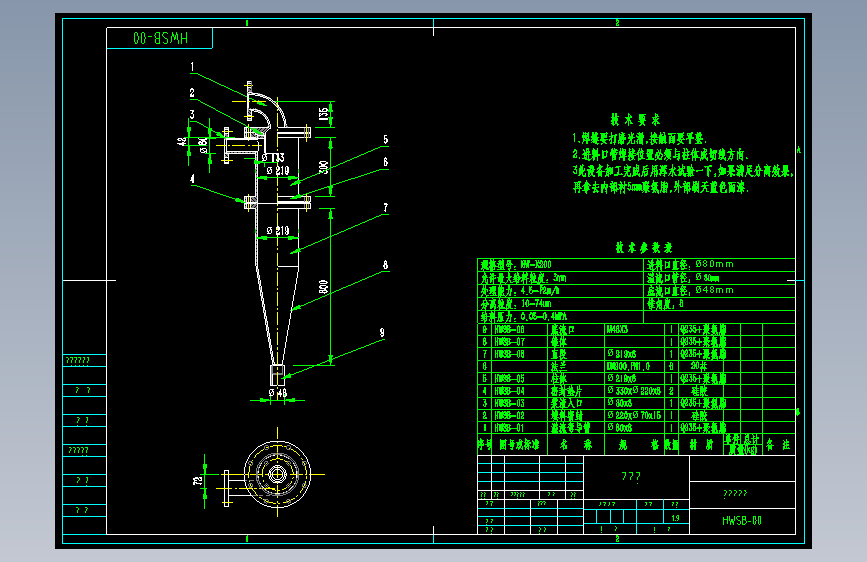The image size is (867, 562).
Task: Select the 技术要求 heading text
Action: (635, 119)
